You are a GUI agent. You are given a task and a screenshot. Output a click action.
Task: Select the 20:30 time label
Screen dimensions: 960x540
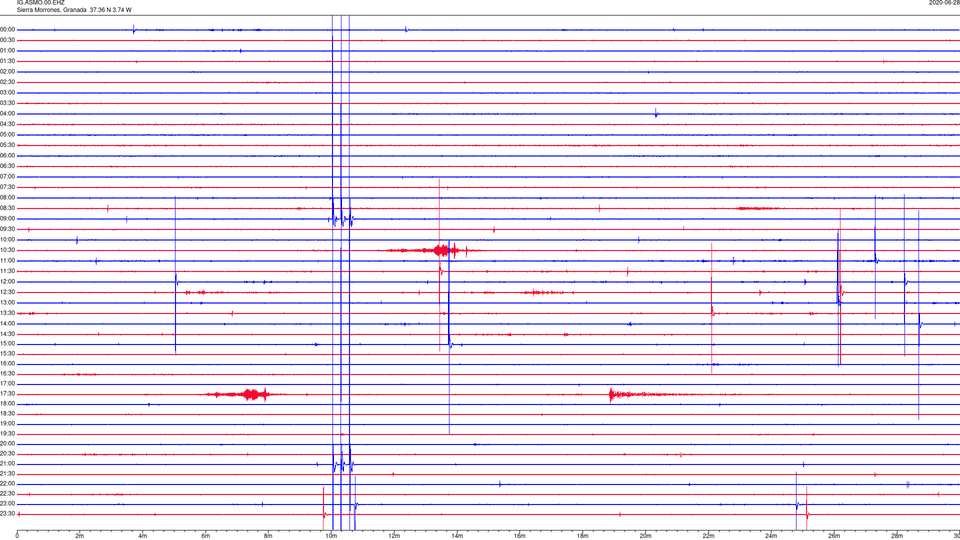point(7,454)
